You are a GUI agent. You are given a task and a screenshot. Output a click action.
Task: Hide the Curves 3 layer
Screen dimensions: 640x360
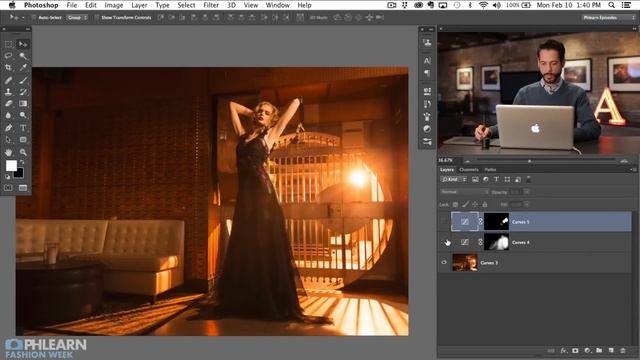[x=444, y=262]
